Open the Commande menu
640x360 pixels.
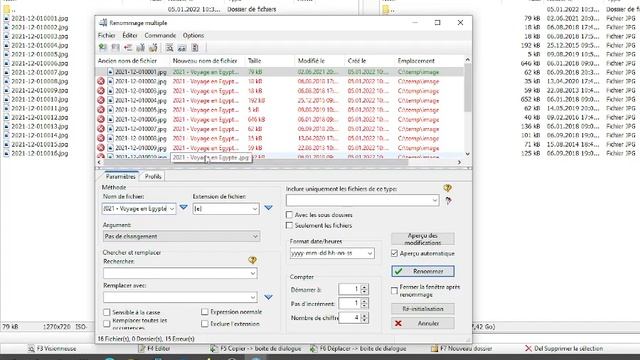pos(160,36)
